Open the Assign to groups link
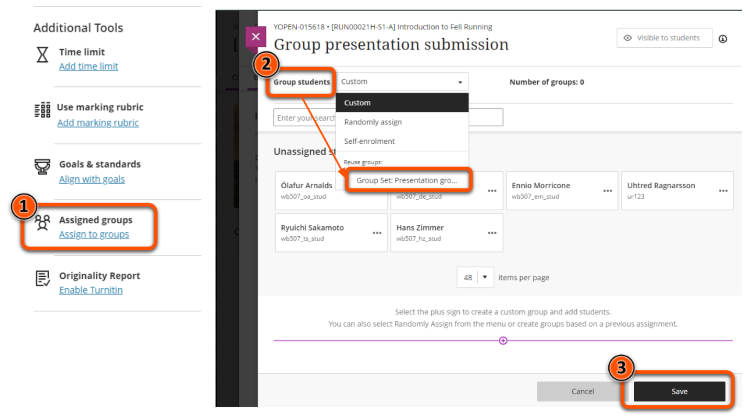 [92, 234]
